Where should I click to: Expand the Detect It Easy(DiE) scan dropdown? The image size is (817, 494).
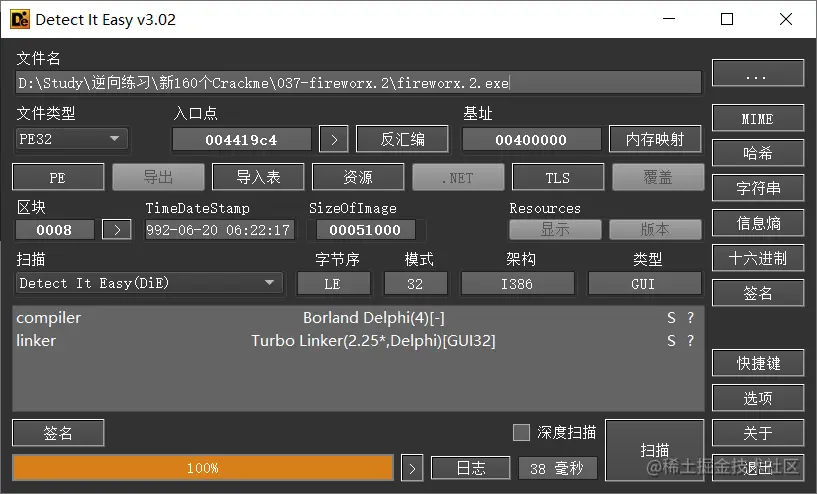[x=150, y=283]
